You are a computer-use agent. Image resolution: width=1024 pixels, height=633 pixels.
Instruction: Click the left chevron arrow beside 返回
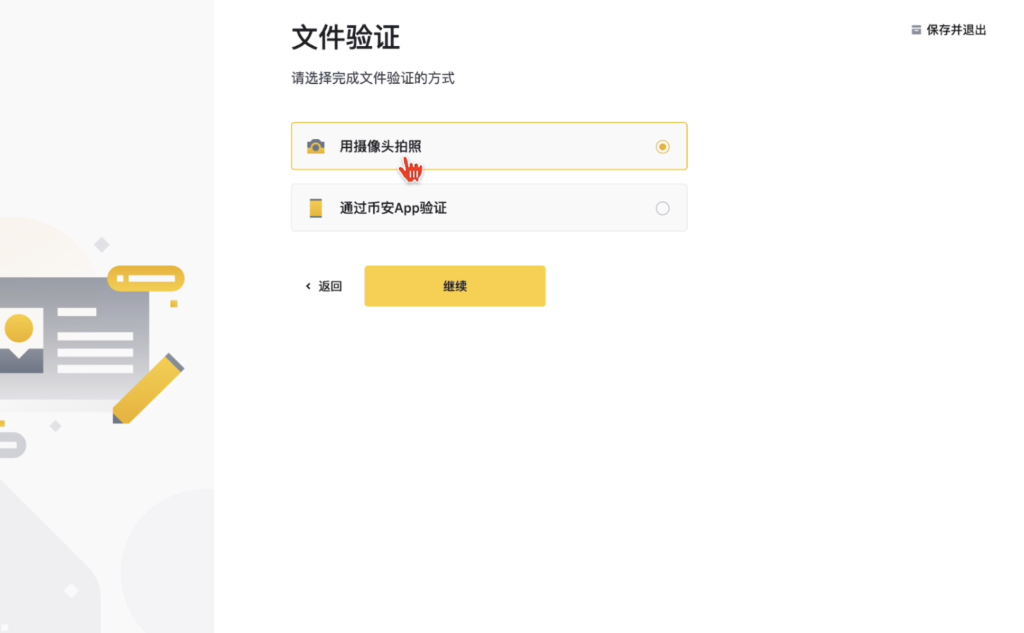point(308,286)
